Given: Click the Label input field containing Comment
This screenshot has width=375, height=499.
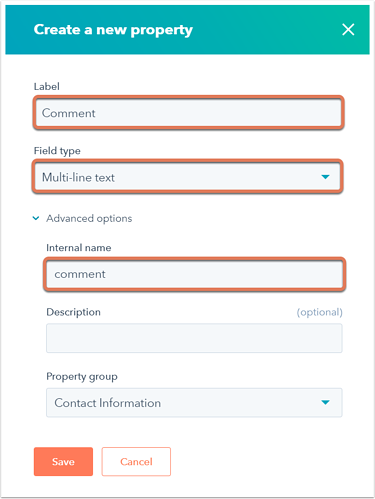Looking at the screenshot, I should point(188,113).
